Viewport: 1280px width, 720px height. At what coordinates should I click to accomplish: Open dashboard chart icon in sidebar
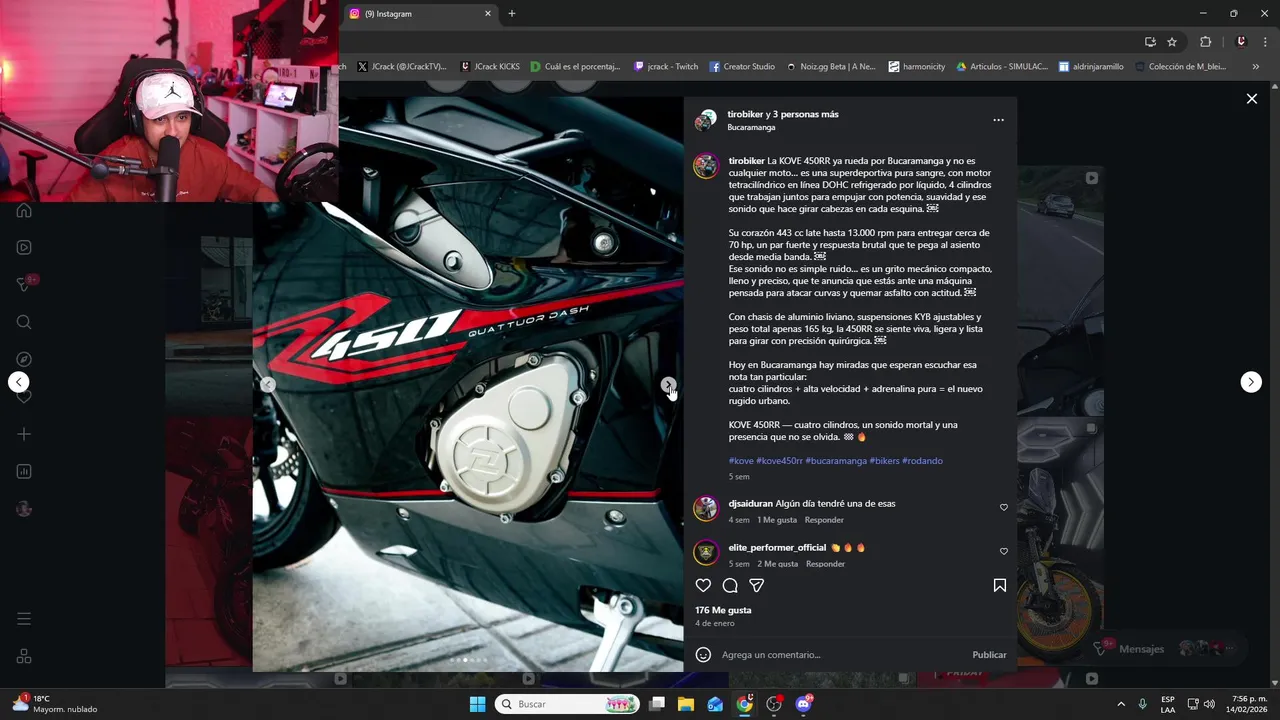(24, 471)
